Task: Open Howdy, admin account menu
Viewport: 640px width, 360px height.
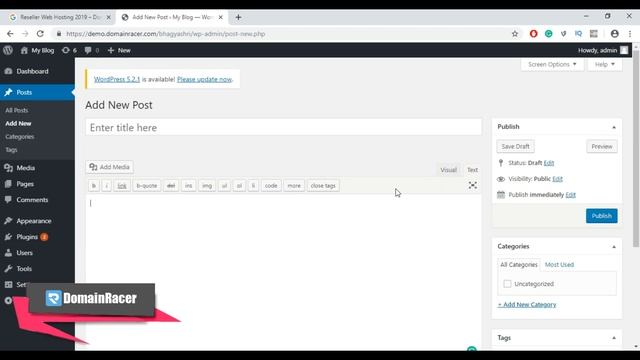Action: (603, 50)
